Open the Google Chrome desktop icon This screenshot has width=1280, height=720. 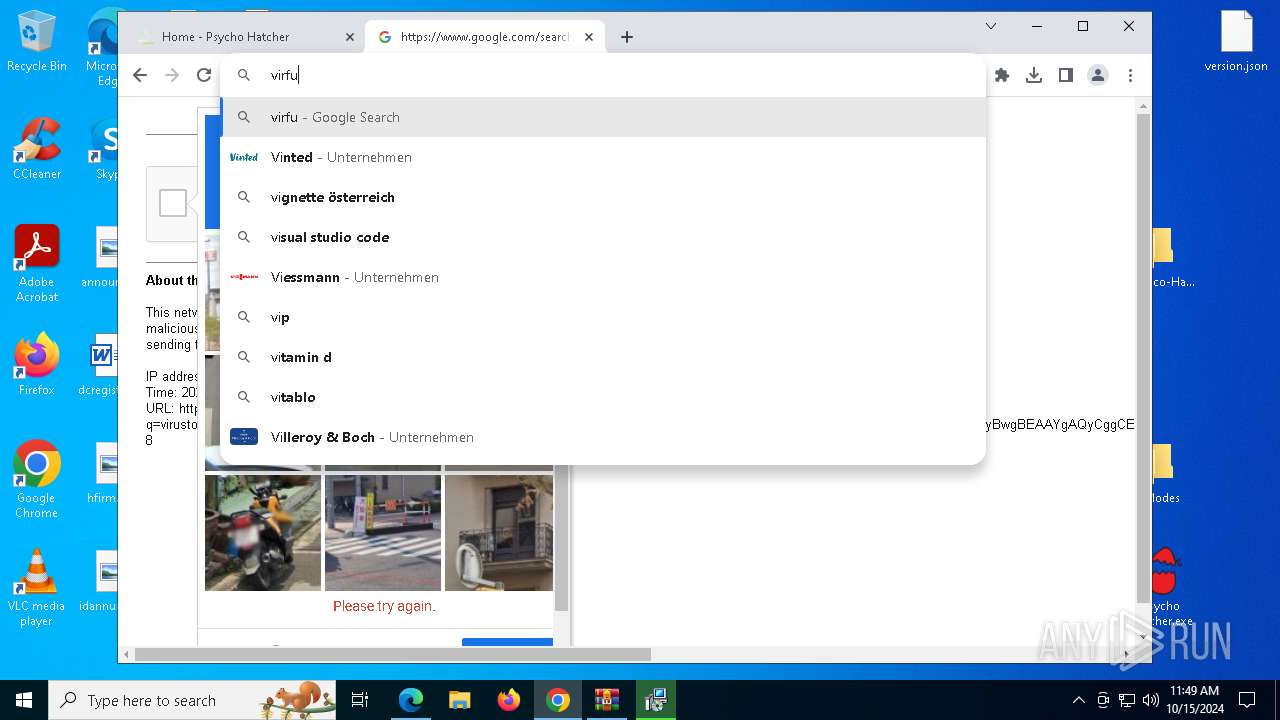pos(37,480)
